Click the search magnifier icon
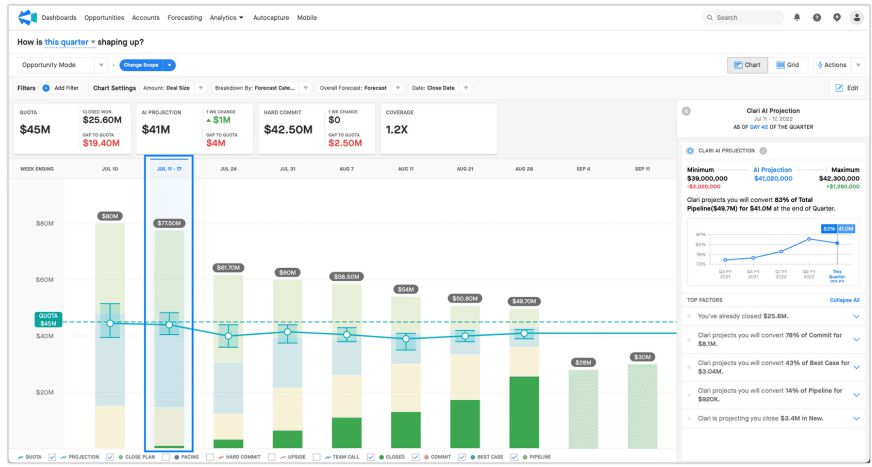 pos(710,18)
